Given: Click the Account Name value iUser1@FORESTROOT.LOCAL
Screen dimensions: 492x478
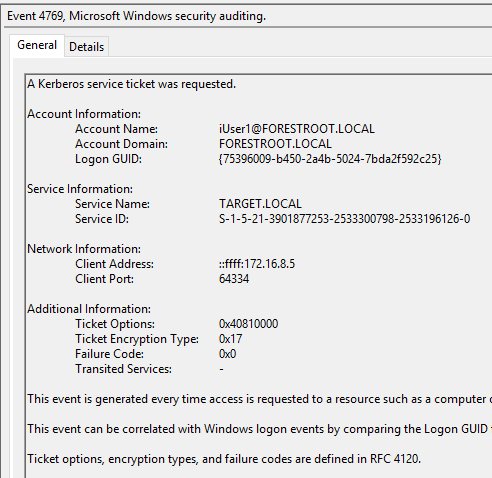Looking at the screenshot, I should (297, 129).
